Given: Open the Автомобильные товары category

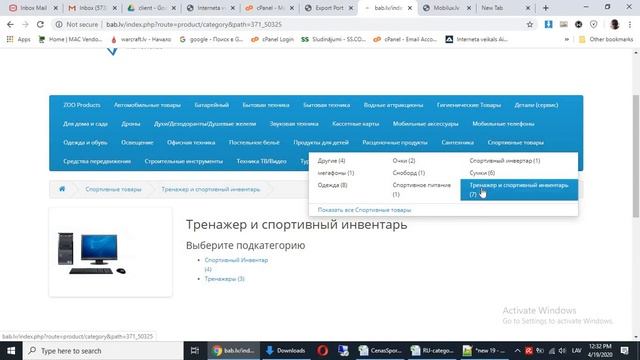Looking at the screenshot, I should [147, 105].
